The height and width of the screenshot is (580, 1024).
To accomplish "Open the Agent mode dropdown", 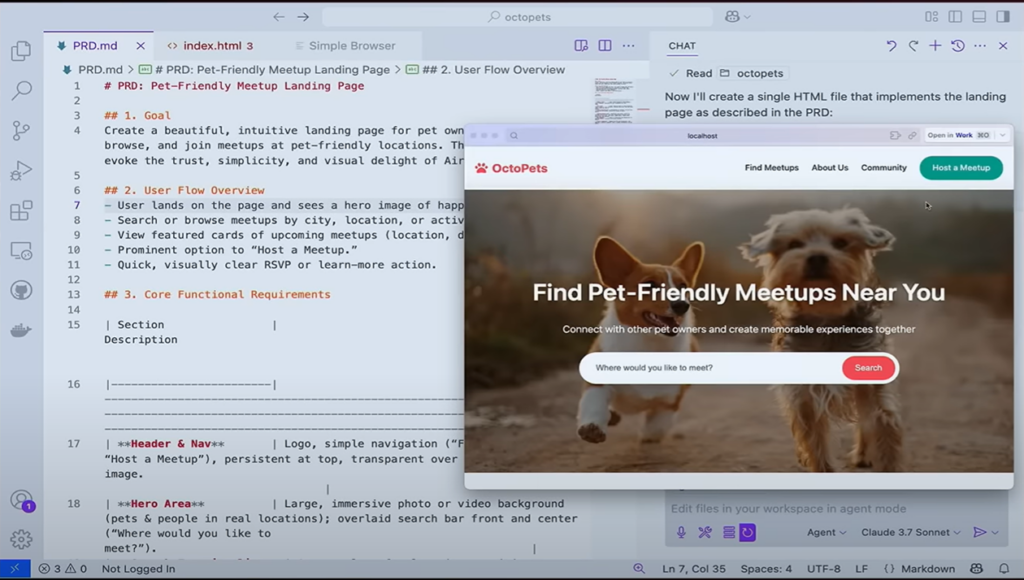I will [x=826, y=533].
